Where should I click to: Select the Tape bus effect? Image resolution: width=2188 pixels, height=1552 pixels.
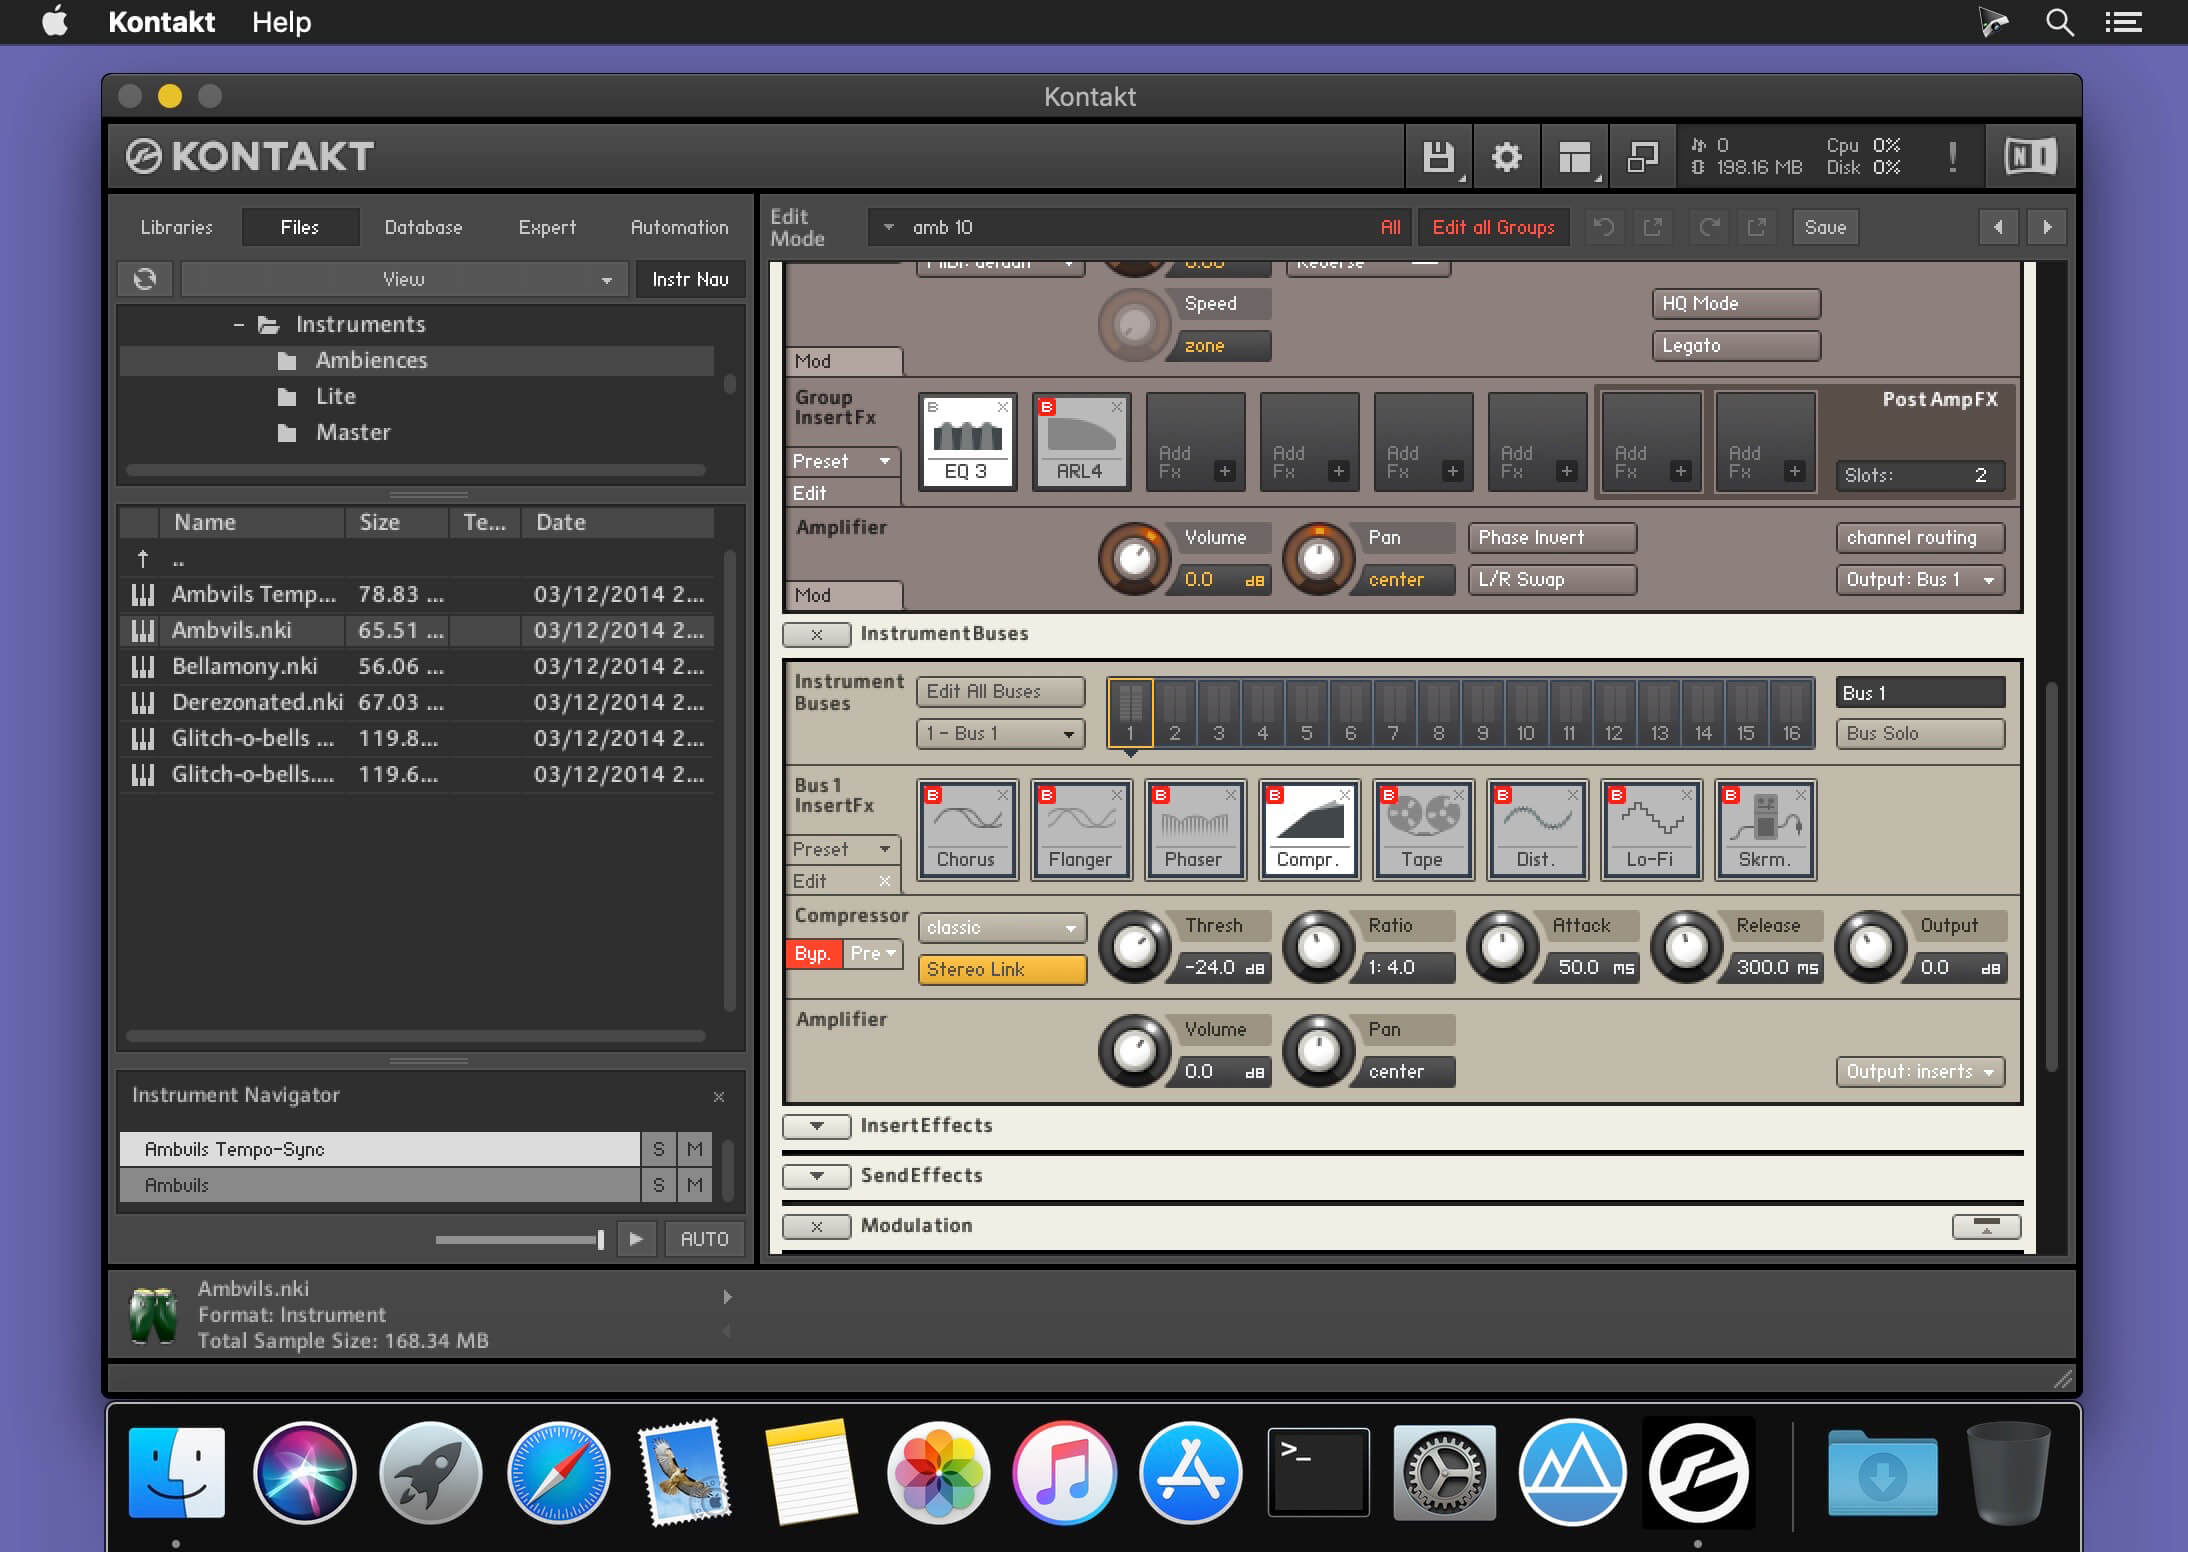1423,830
